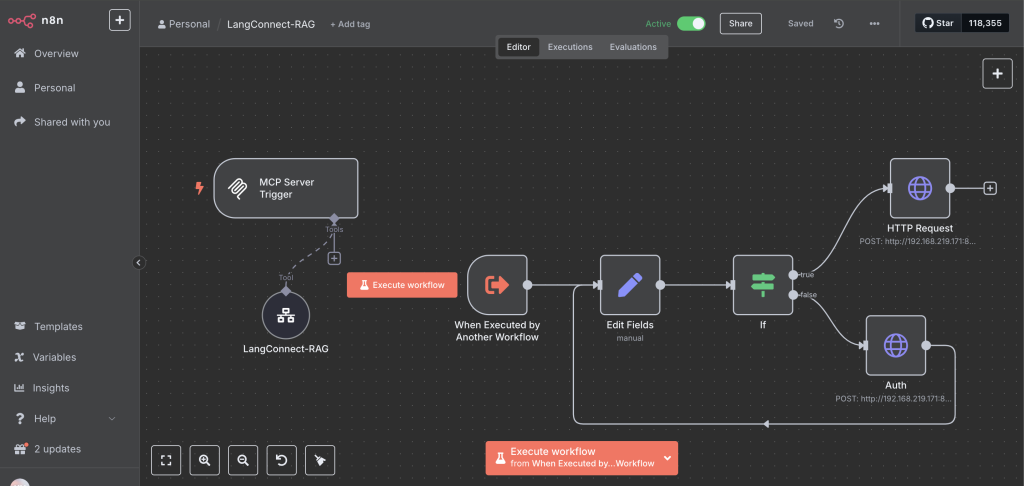Select the When Executed by Another Workflow node

pyautogui.click(x=497, y=285)
